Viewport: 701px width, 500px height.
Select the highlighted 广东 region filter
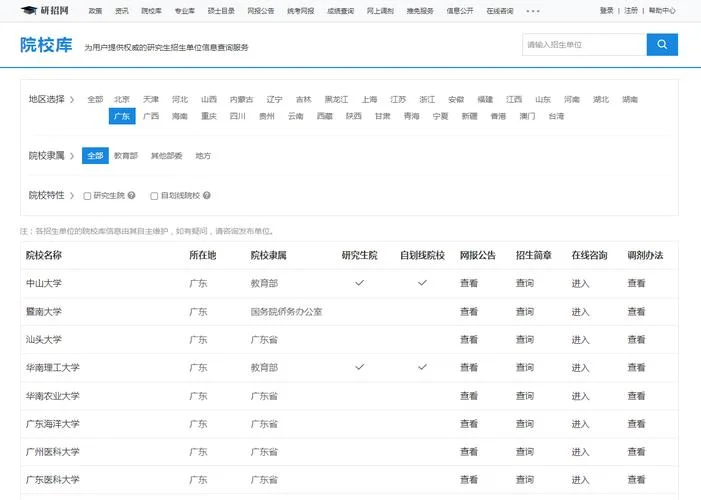coord(122,116)
